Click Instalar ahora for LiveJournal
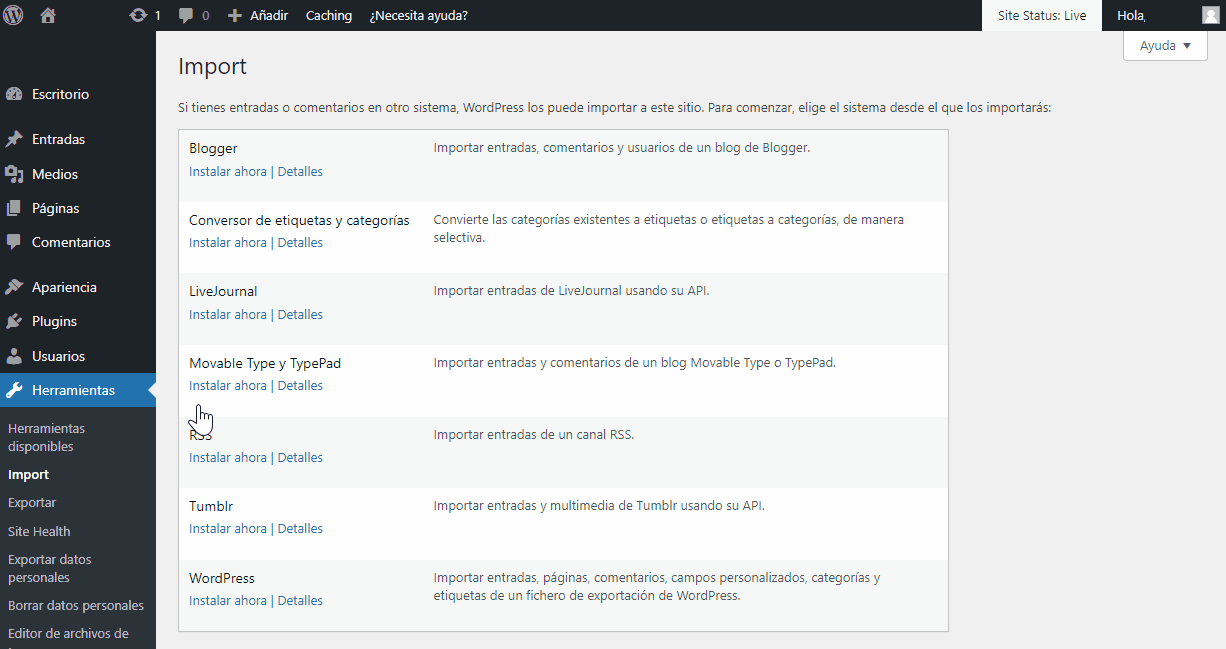The width and height of the screenshot is (1226, 649). [x=228, y=315]
